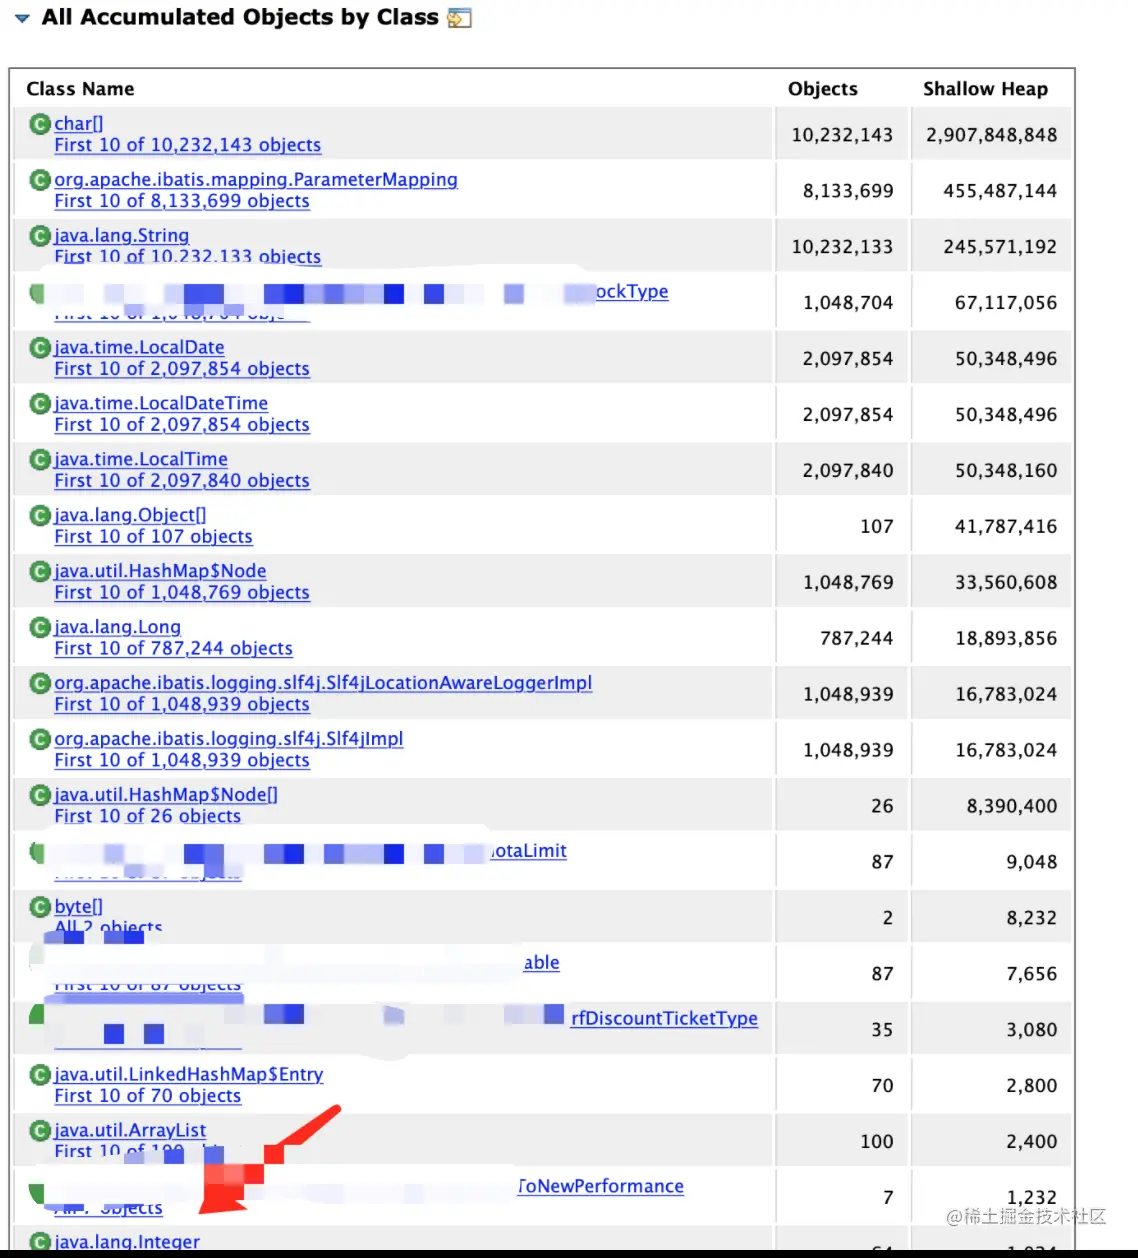Open First 10 of 2,097,840 objects link
The image size is (1138, 1258).
[182, 481]
